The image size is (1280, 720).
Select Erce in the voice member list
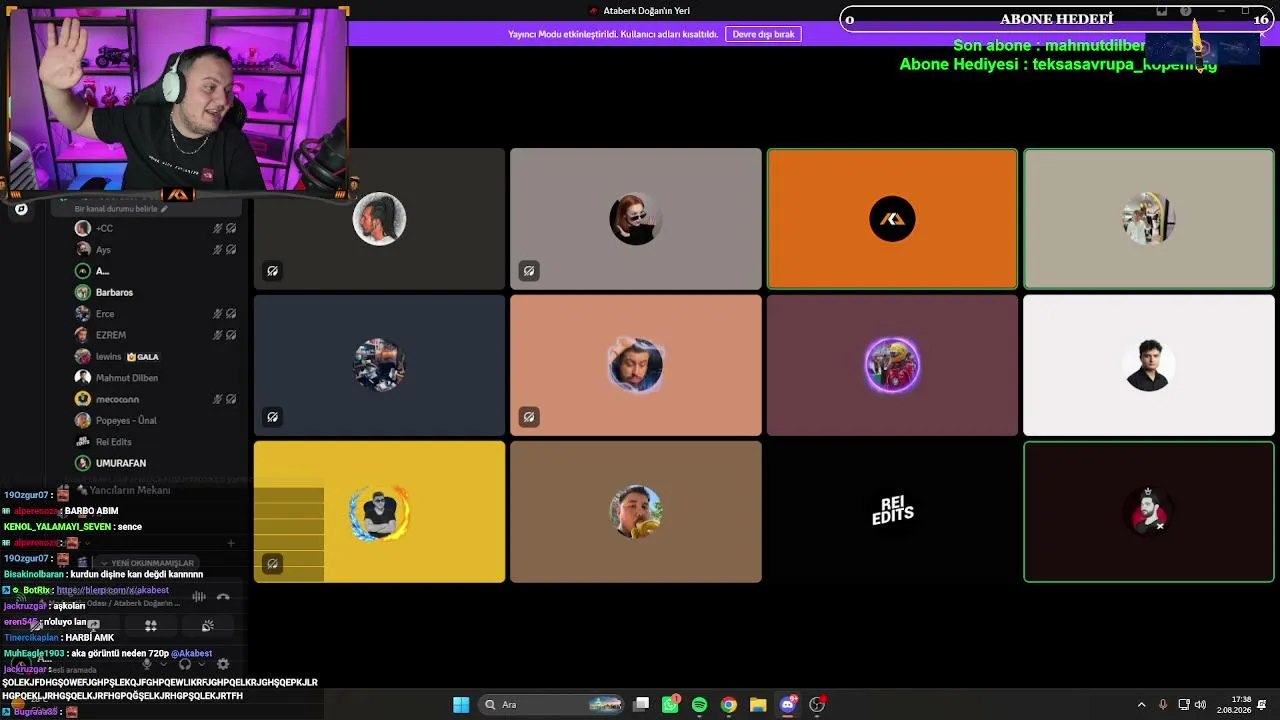point(157,314)
